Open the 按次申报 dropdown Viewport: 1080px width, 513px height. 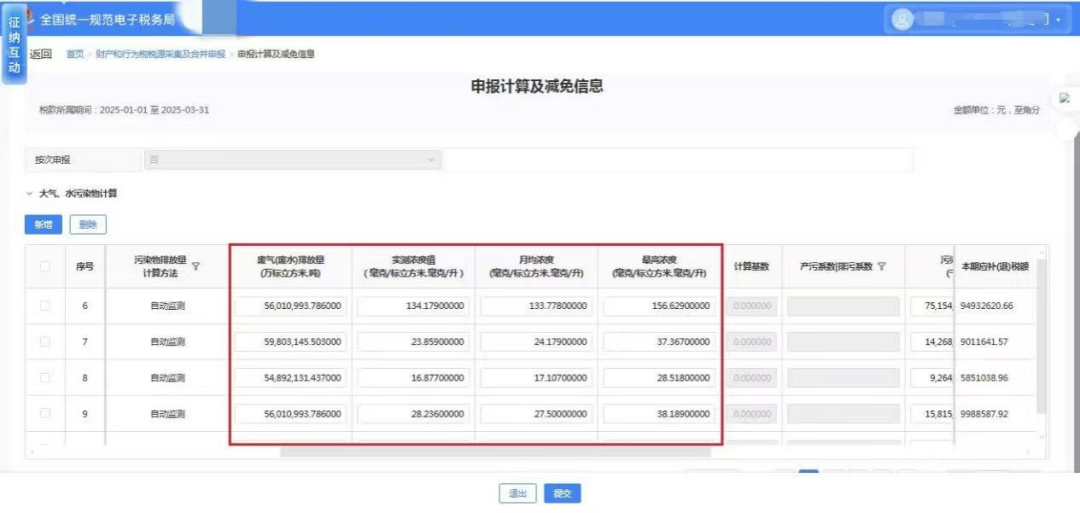[x=292, y=160]
